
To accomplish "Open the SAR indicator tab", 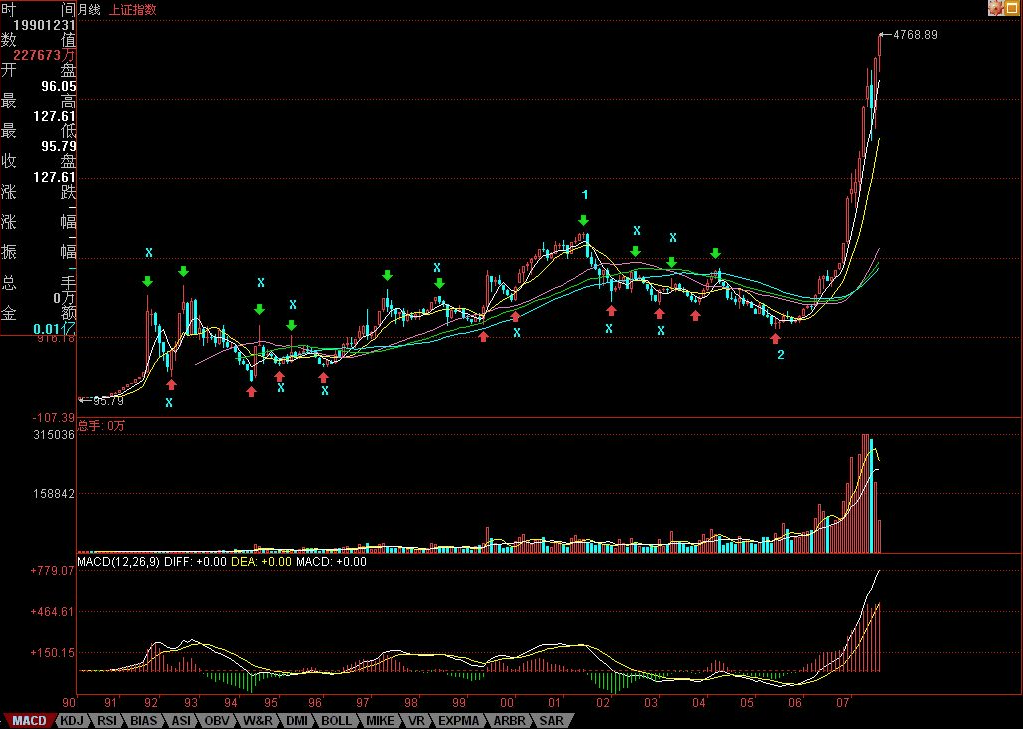I will pos(550,720).
